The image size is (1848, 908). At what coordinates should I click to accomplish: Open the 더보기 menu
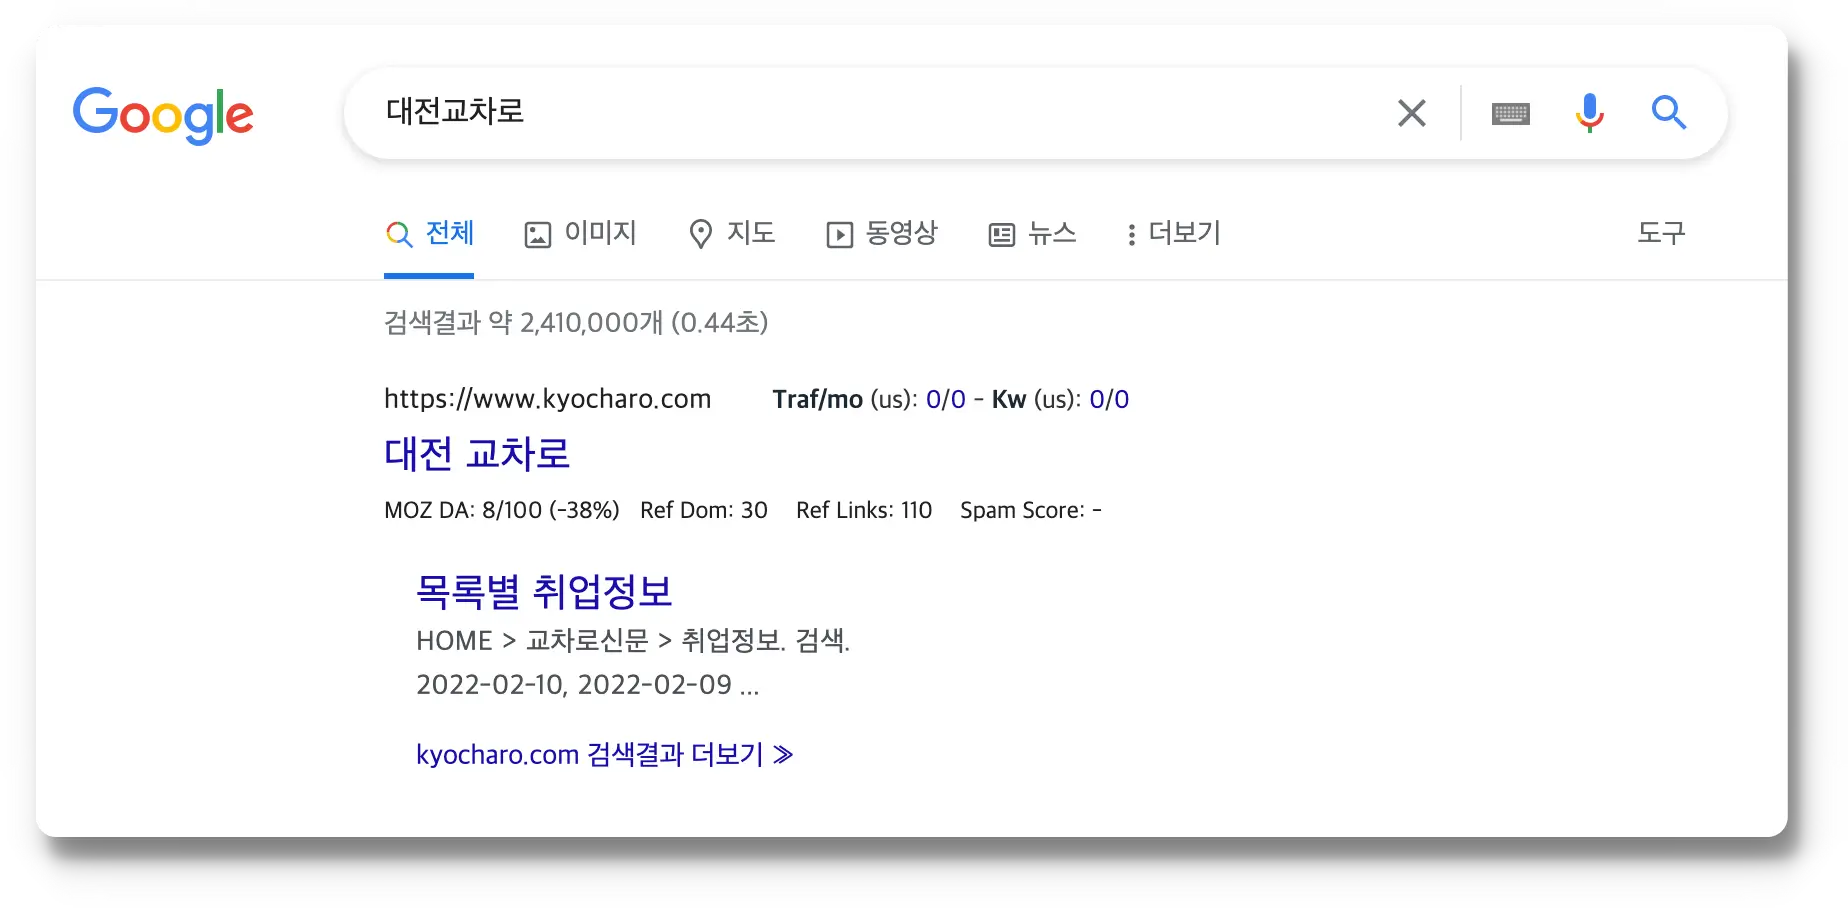(1174, 234)
